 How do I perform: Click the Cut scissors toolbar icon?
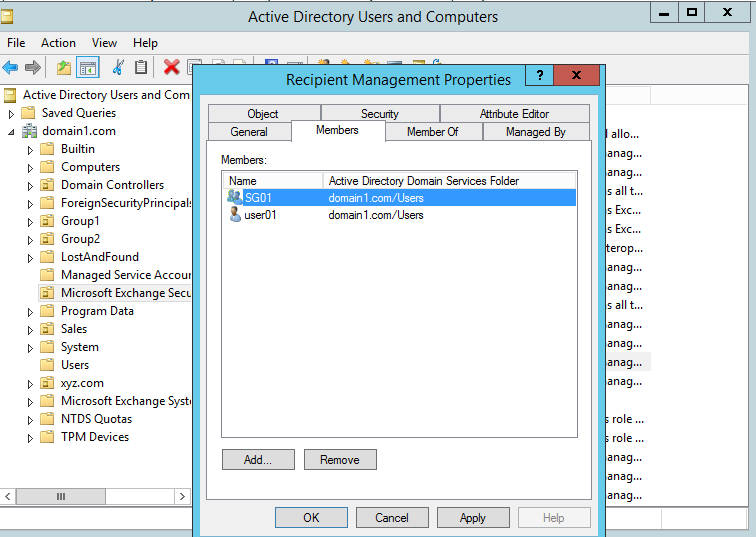(118, 67)
